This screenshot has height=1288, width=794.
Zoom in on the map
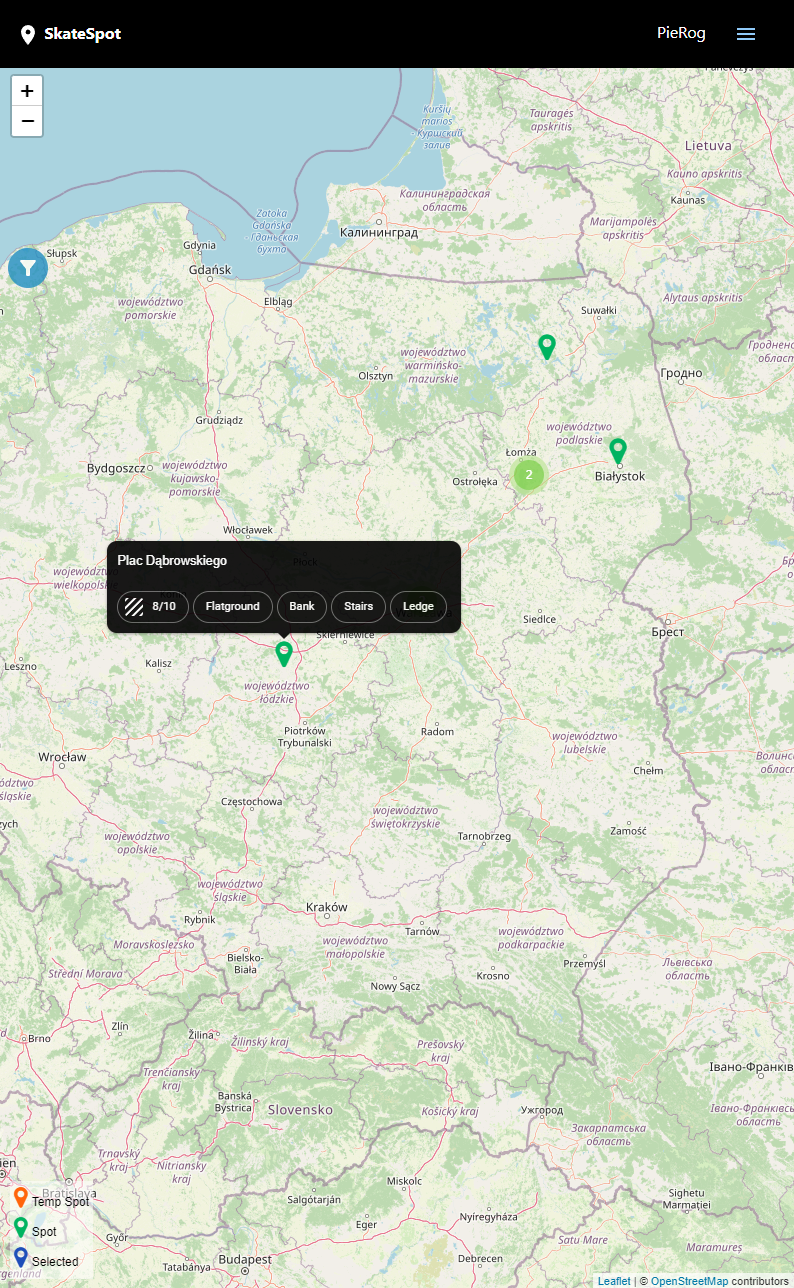coord(27,90)
